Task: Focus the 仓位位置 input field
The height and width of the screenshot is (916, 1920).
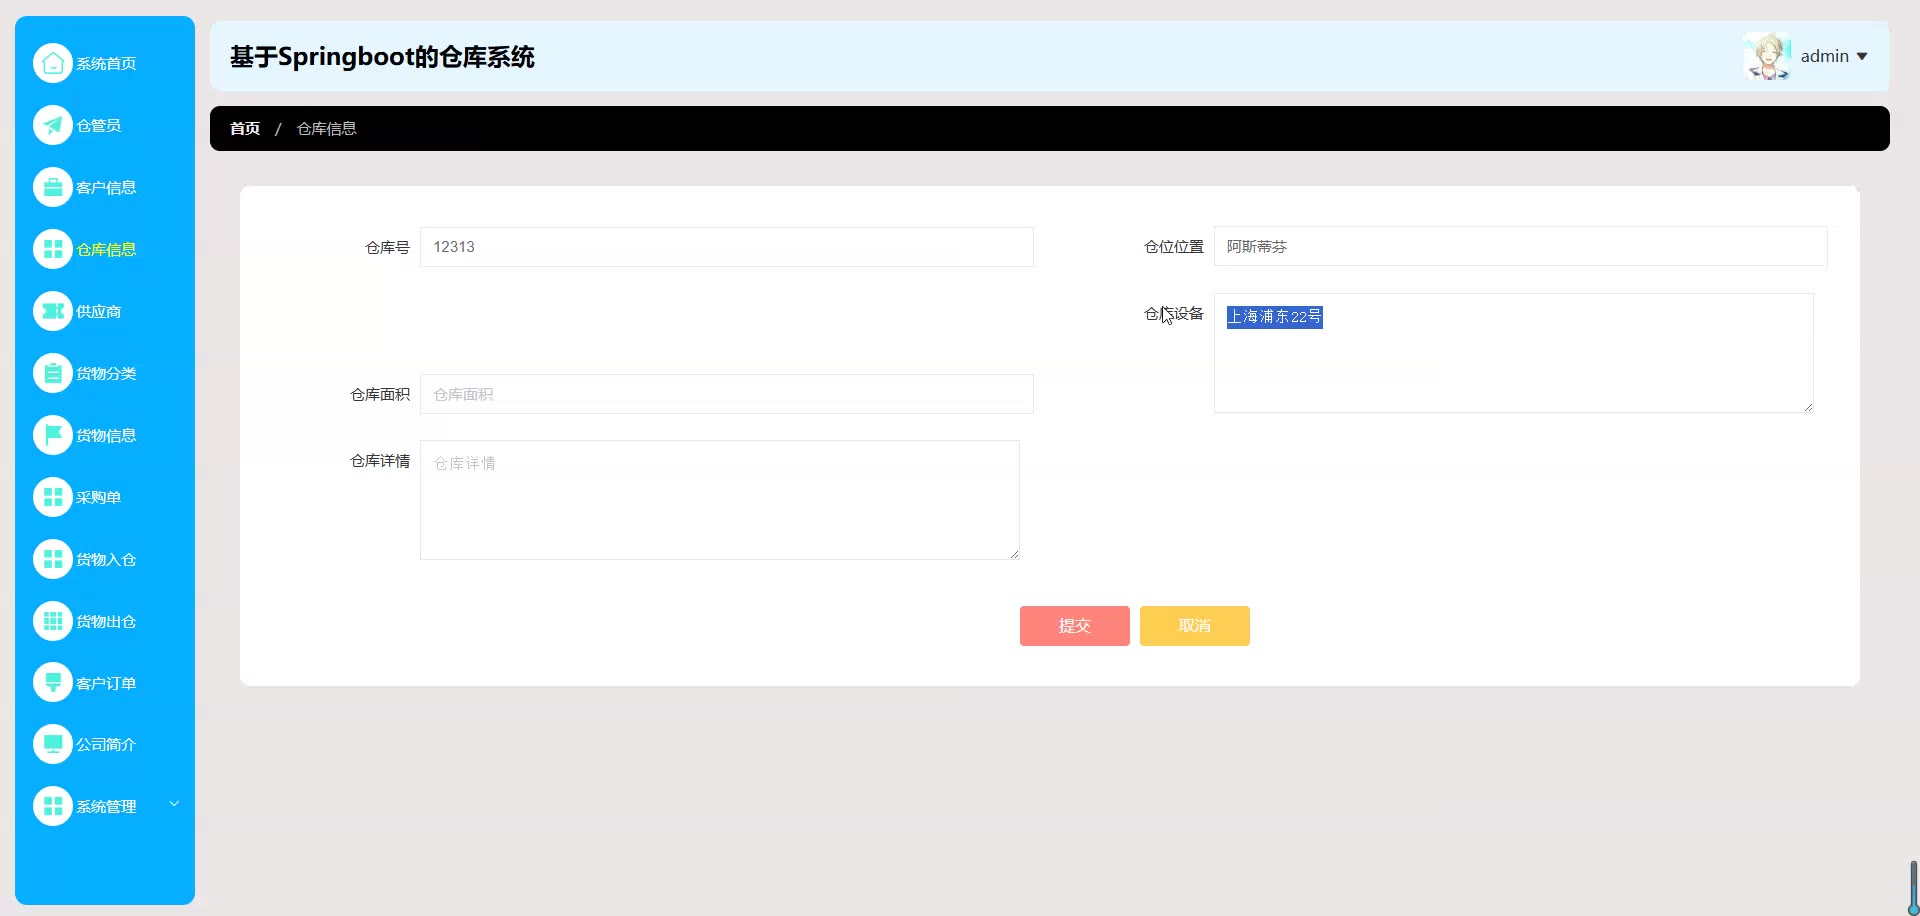Action: click(1521, 246)
